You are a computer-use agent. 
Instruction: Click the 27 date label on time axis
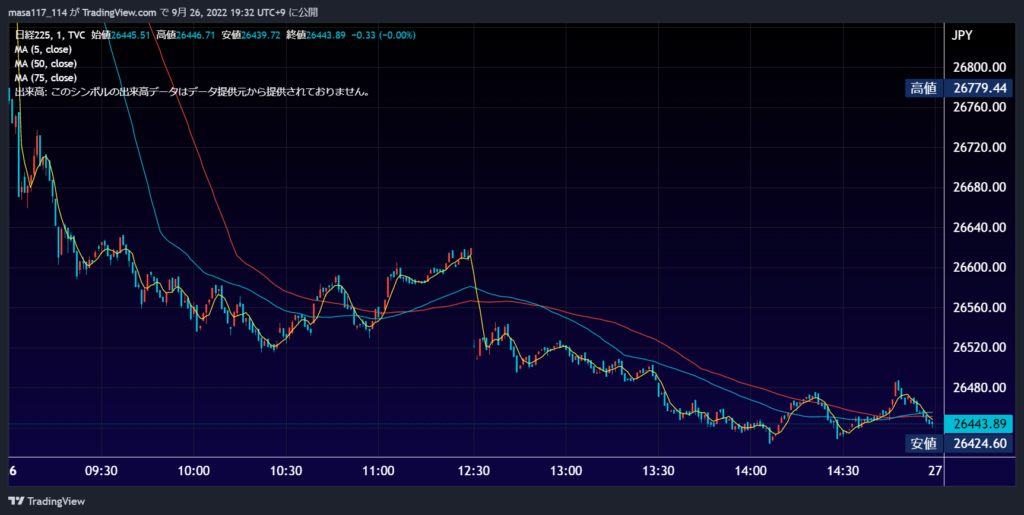coord(935,471)
